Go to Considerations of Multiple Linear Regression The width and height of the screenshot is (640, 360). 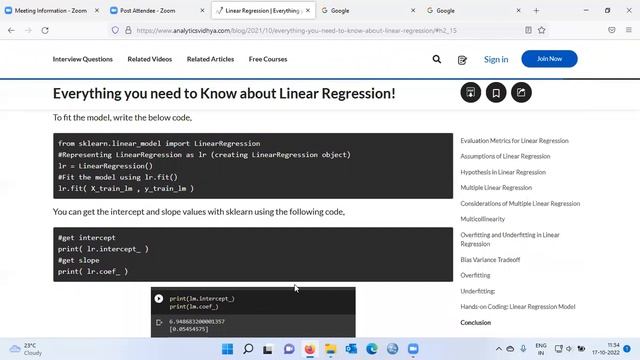click(x=520, y=203)
